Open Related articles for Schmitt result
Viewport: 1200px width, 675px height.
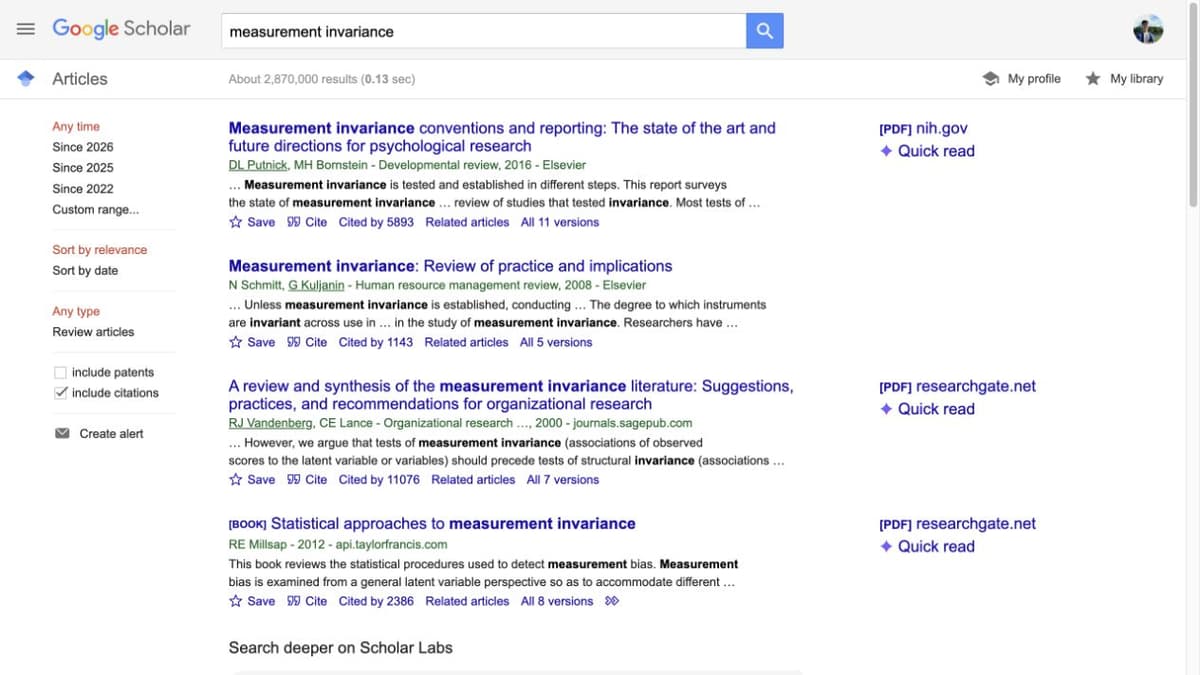(466, 342)
